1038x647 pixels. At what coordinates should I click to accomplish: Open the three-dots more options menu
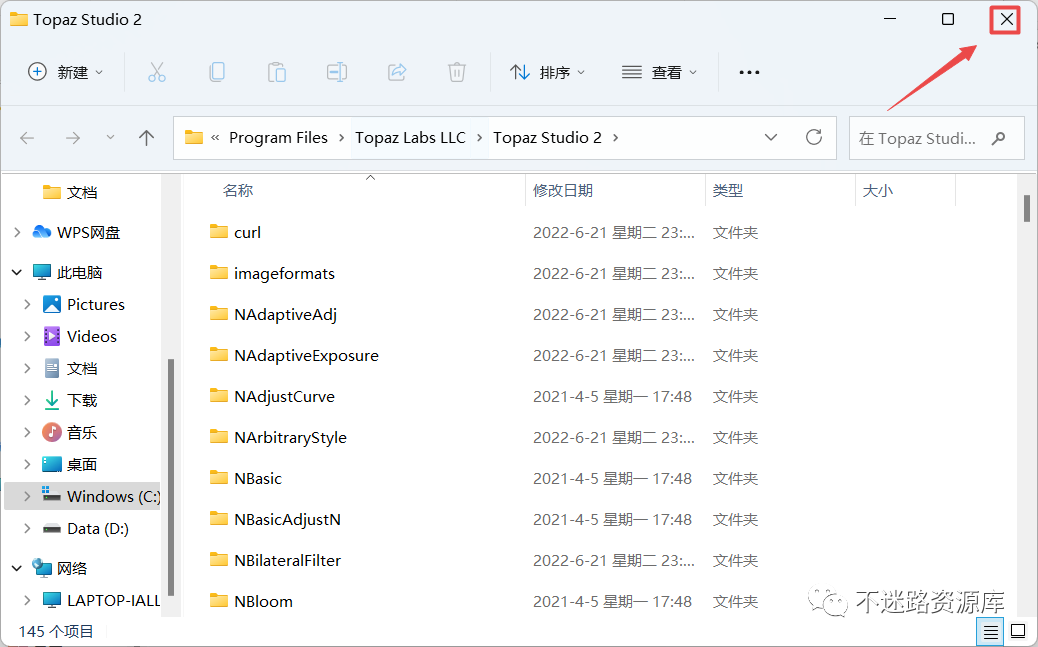click(x=749, y=72)
